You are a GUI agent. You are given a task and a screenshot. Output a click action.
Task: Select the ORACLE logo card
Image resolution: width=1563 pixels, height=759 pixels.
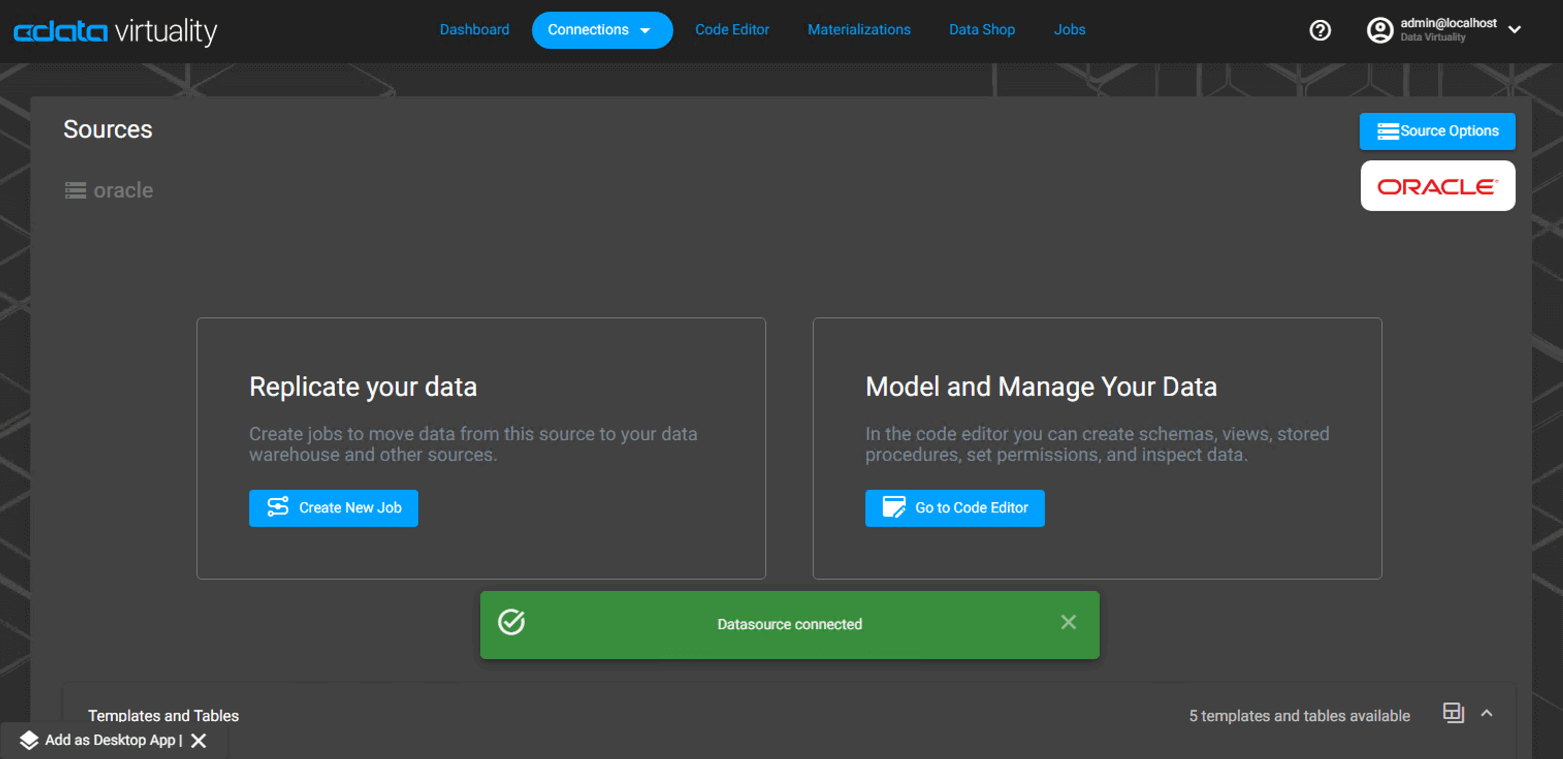pos(1437,185)
